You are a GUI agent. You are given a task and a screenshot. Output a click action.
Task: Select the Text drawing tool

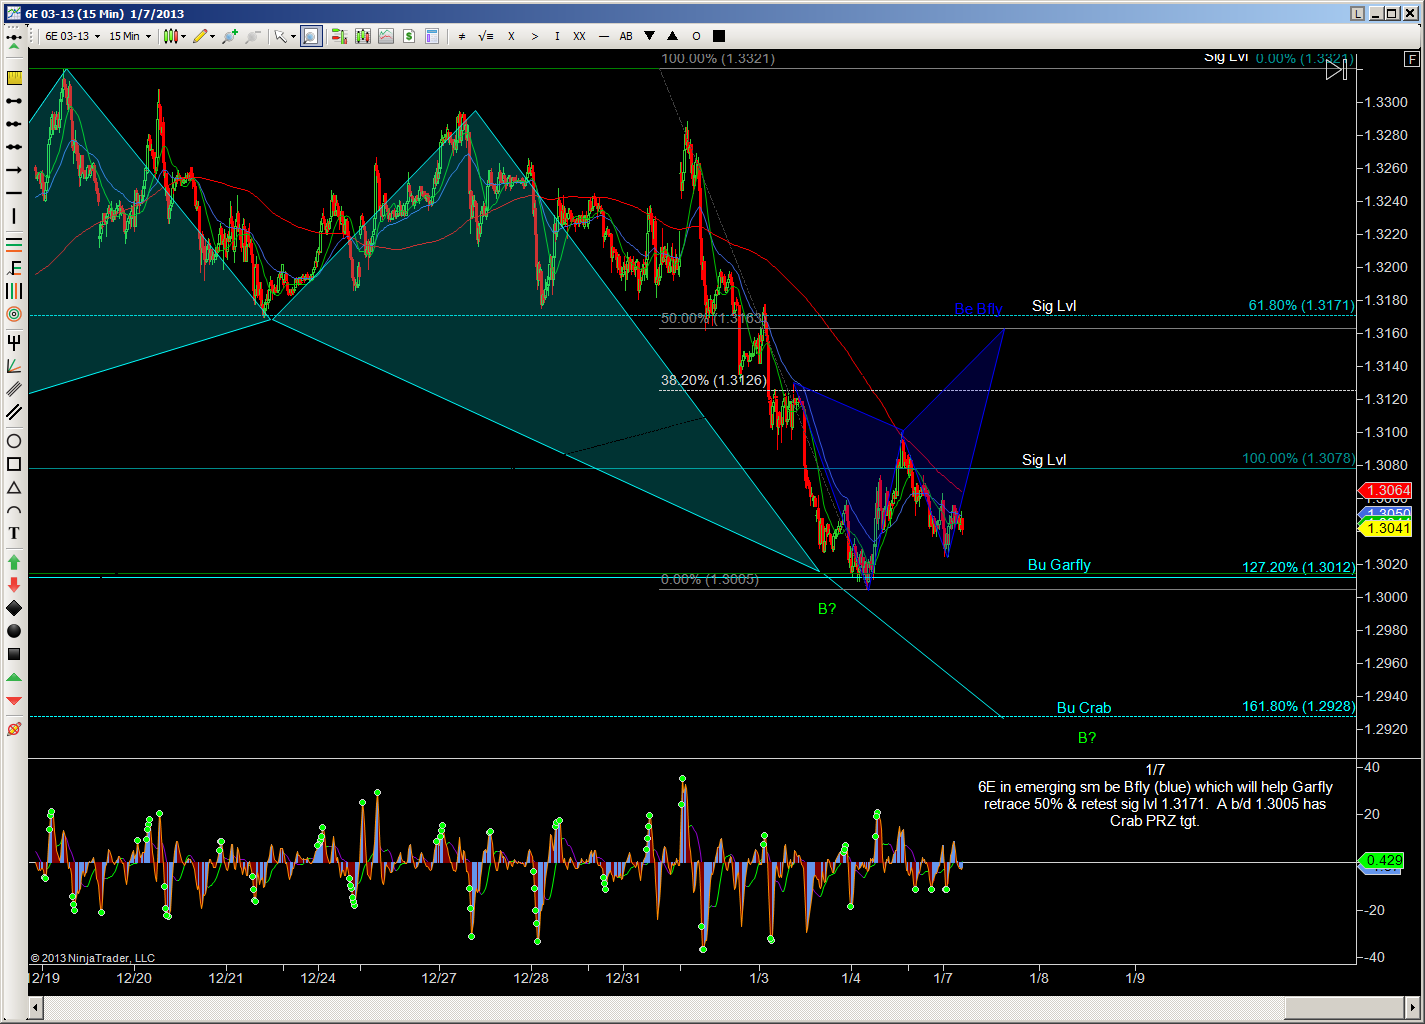point(14,533)
